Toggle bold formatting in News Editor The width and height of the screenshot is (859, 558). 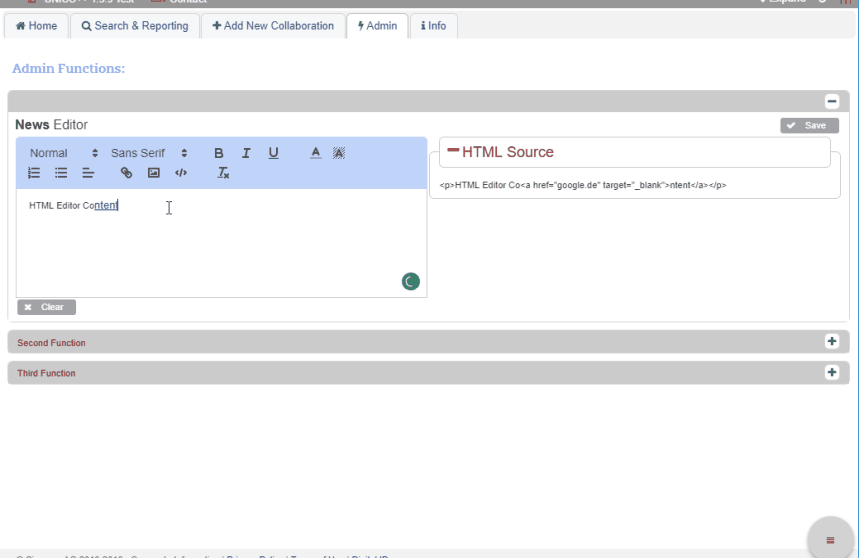(x=219, y=153)
